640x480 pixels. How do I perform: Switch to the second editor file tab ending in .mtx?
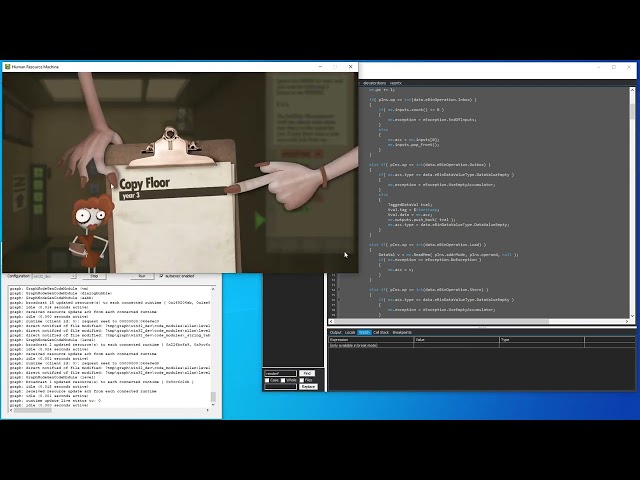coord(395,83)
